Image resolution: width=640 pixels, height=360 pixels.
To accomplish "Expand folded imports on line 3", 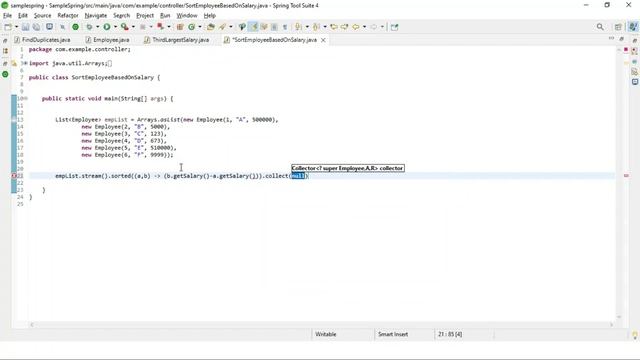I will (25, 63).
